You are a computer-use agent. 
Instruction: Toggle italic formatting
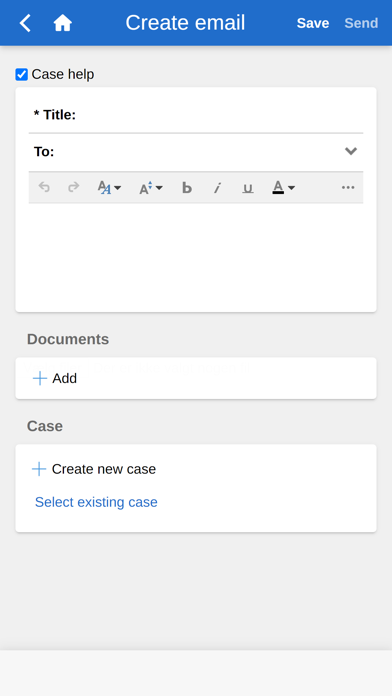(x=217, y=188)
